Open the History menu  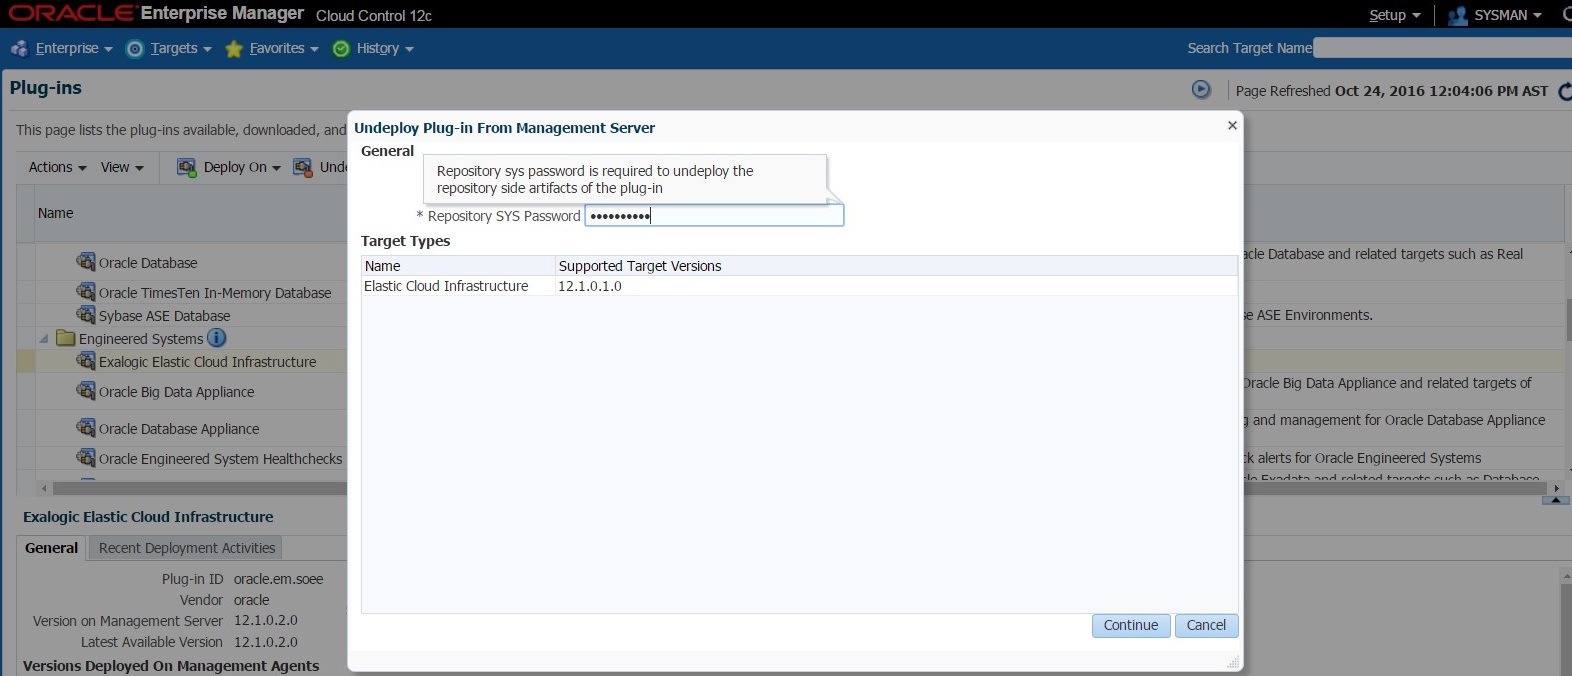click(x=385, y=48)
